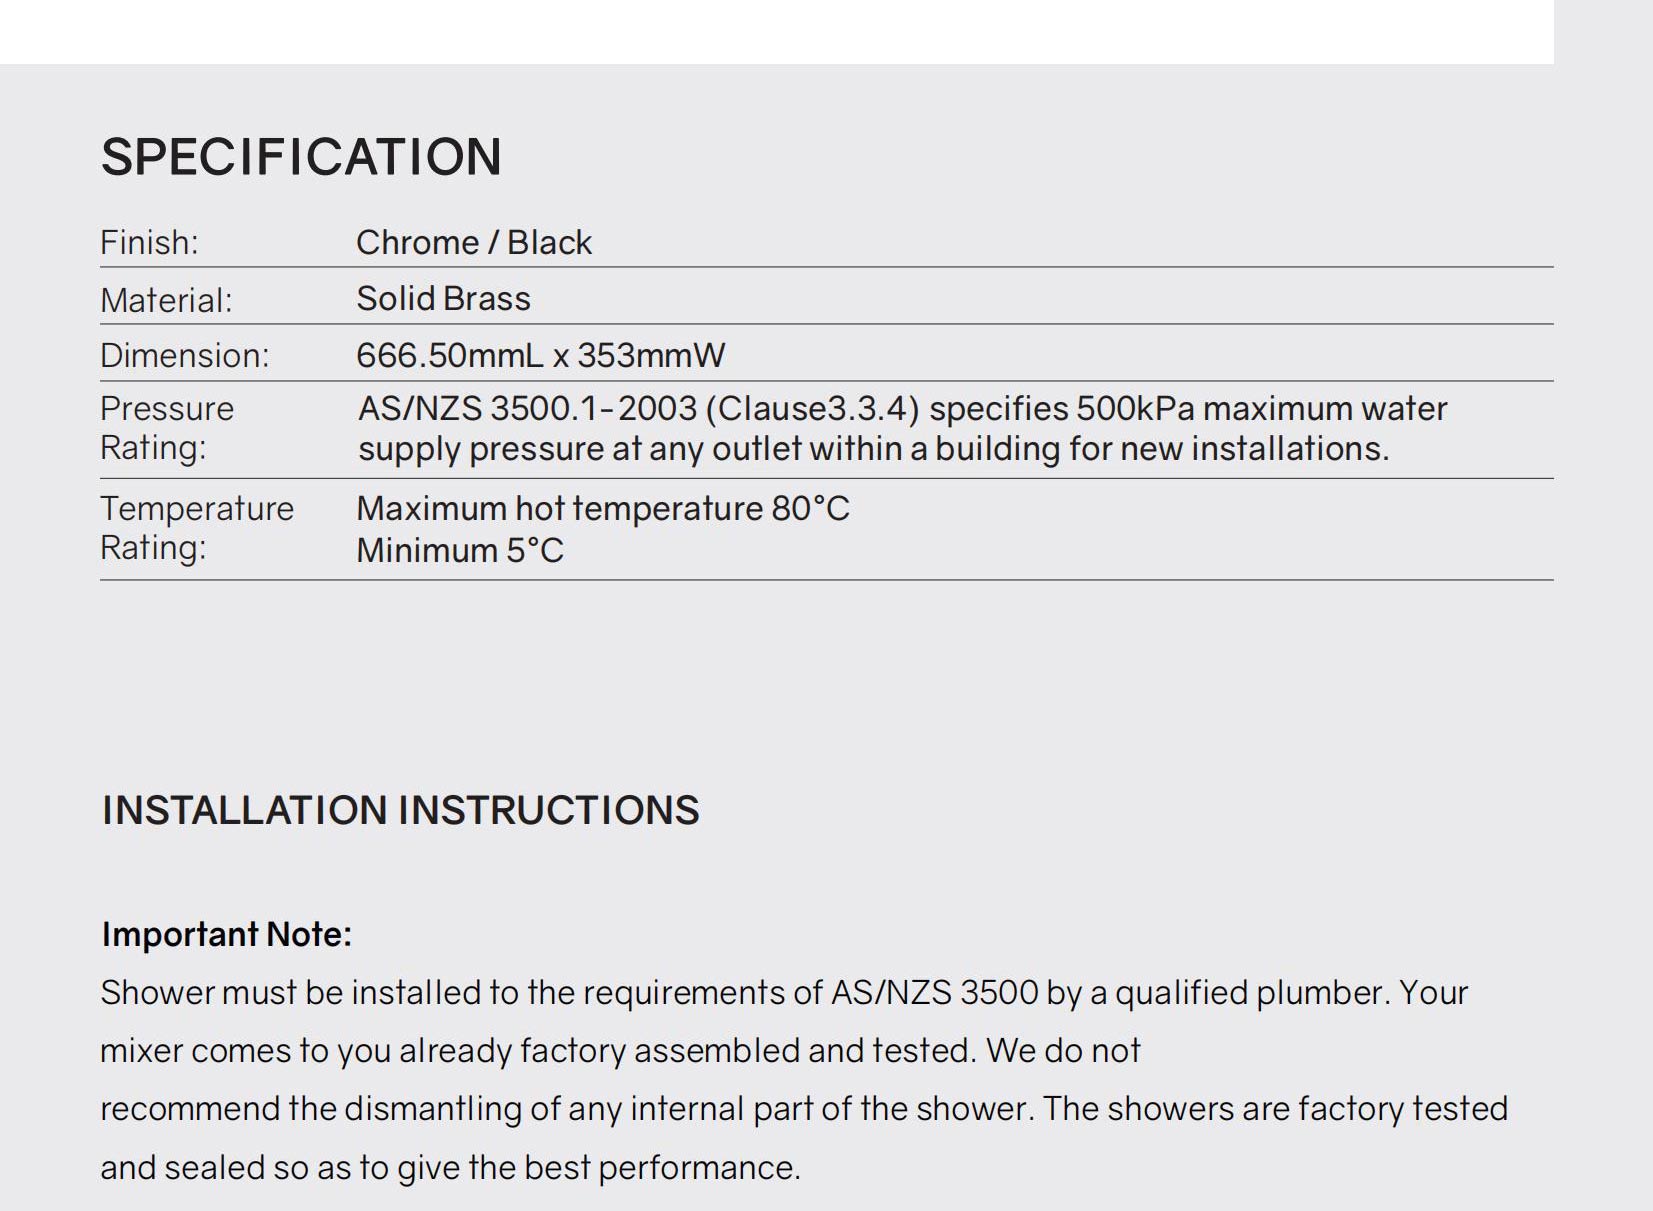The image size is (1653, 1211).
Task: Click the line starting "Shower must be installed"
Action: [783, 993]
